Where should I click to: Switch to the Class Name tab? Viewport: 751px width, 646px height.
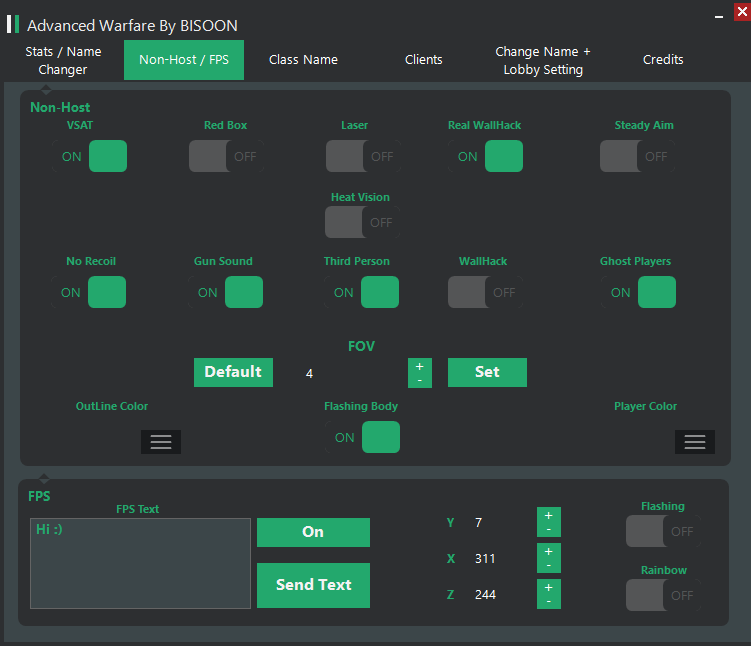point(303,60)
